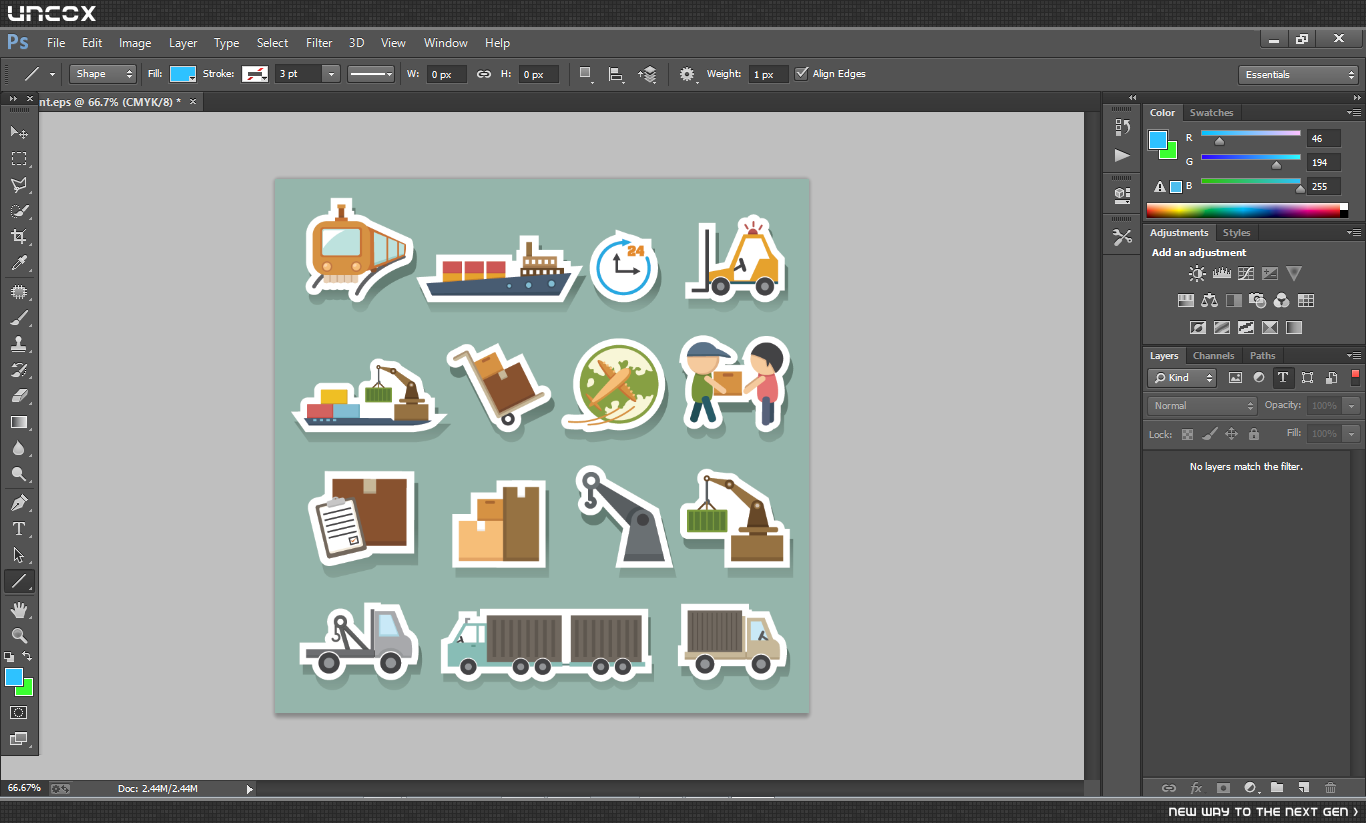Toggle the shape layers filter
The width and height of the screenshot is (1366, 823).
click(1308, 378)
